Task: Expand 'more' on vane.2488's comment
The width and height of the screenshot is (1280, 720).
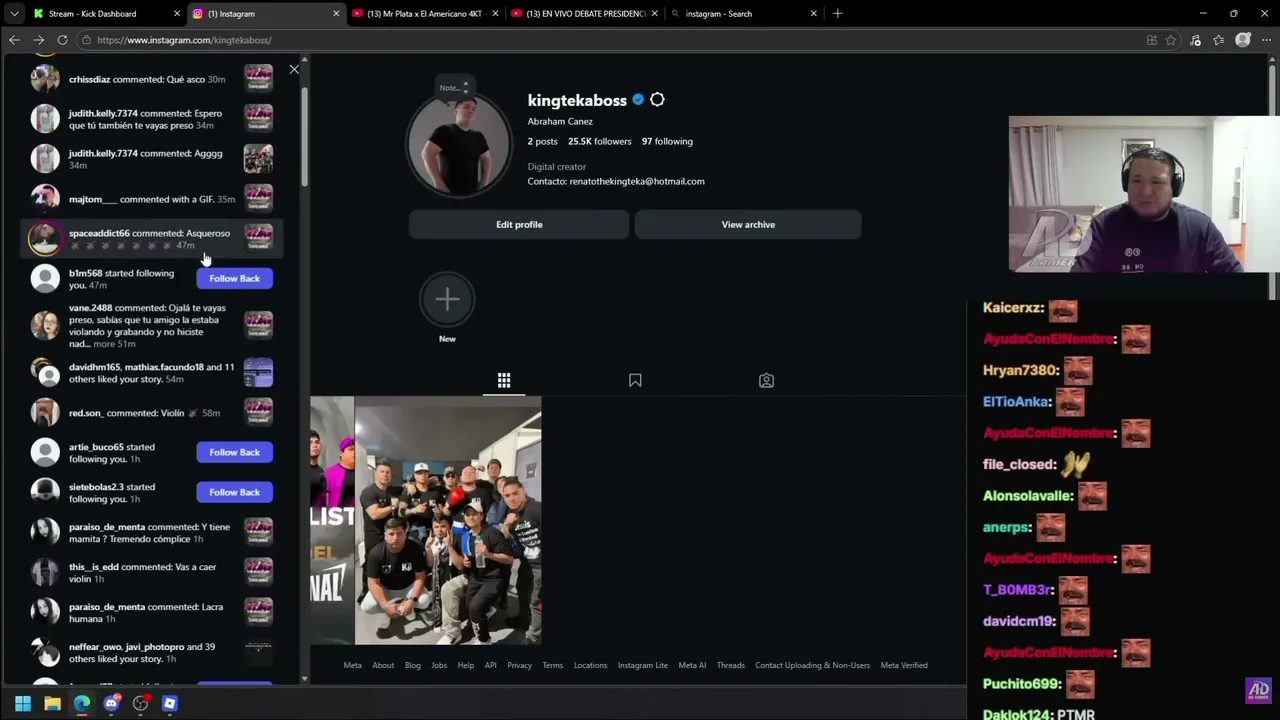Action: (104, 344)
